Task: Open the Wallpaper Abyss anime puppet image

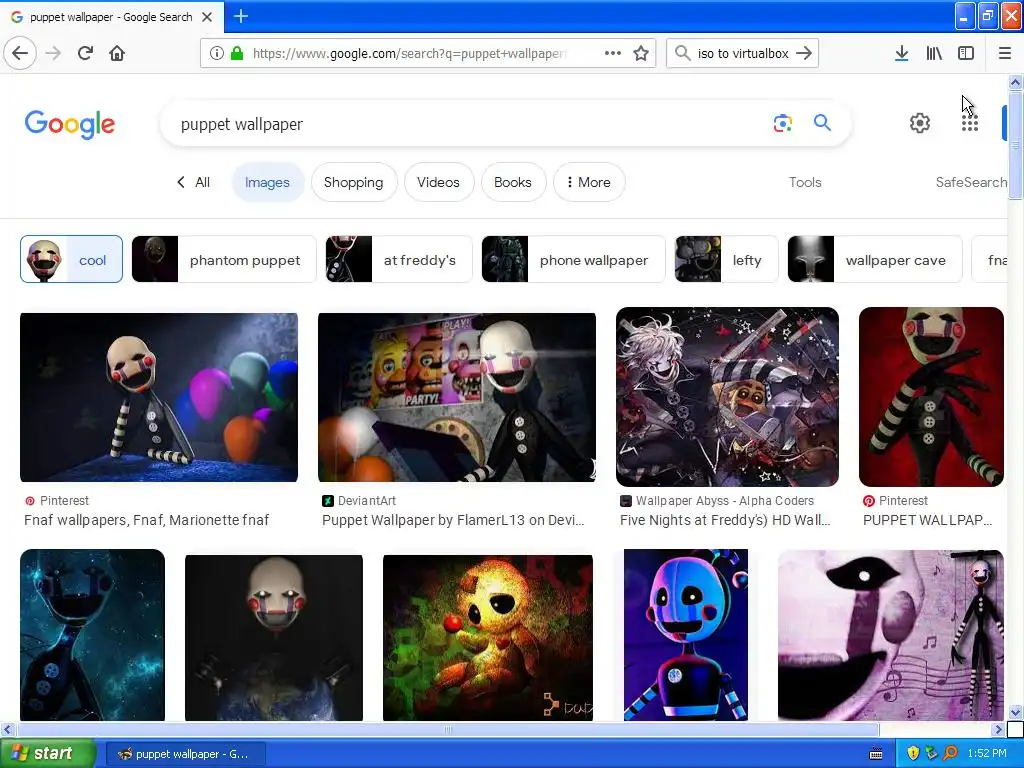Action: click(x=727, y=396)
